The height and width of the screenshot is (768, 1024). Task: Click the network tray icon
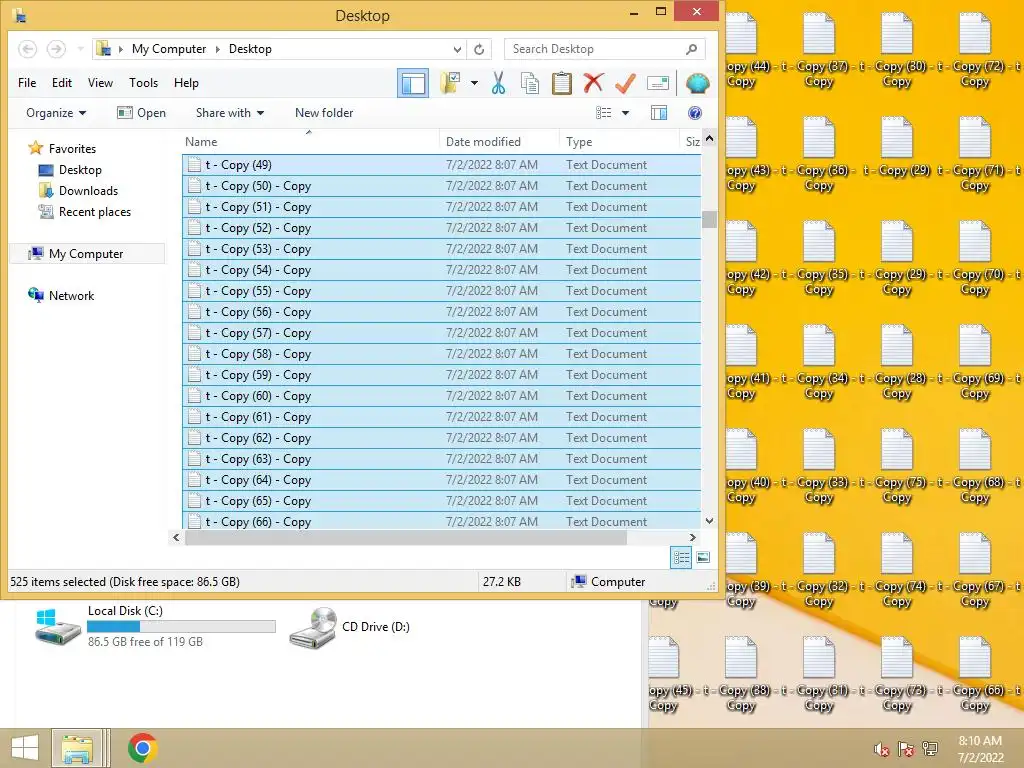[930, 750]
